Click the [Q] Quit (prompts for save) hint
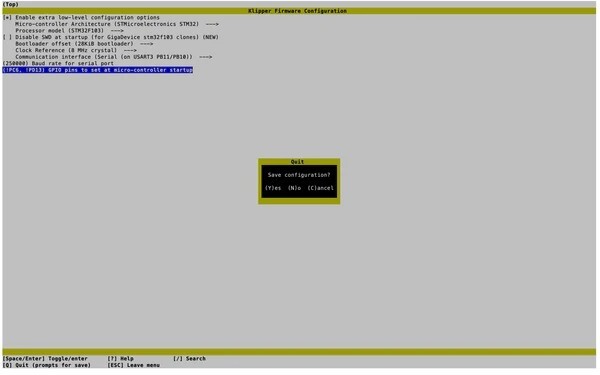The width and height of the screenshot is (600, 375). 47,365
